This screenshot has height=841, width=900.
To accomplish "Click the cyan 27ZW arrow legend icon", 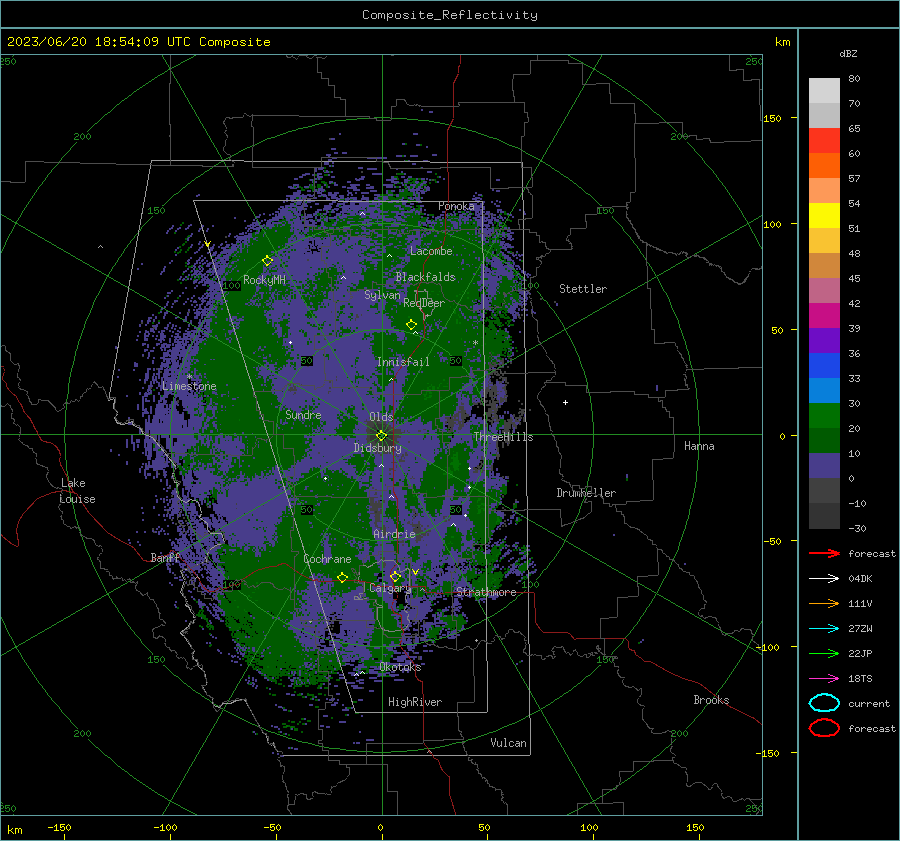I will point(824,629).
